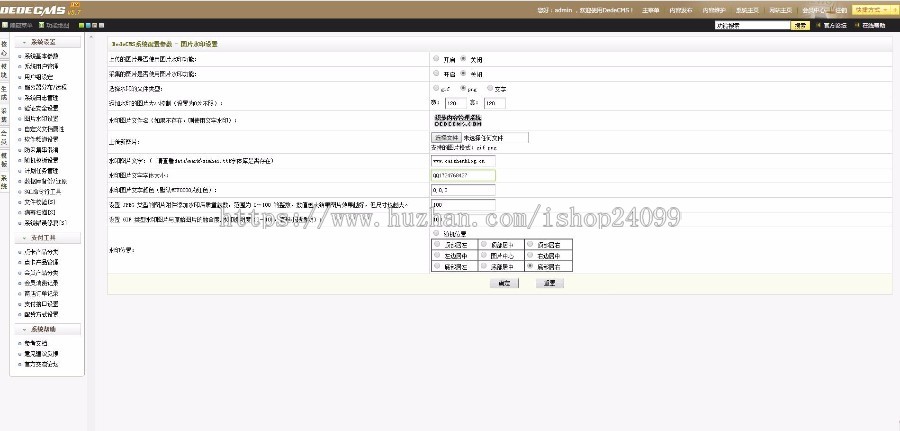Click 选择文件 to upload watermark image
900x431 pixels.
coord(447,138)
